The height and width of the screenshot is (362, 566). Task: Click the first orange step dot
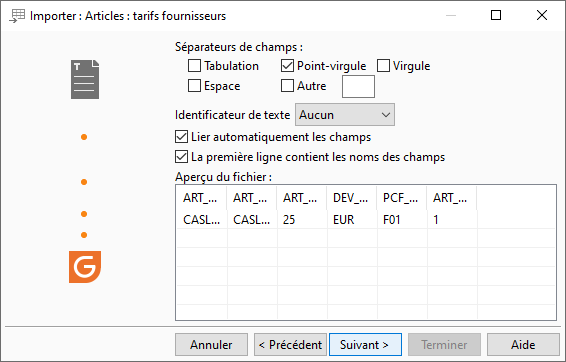(84, 137)
